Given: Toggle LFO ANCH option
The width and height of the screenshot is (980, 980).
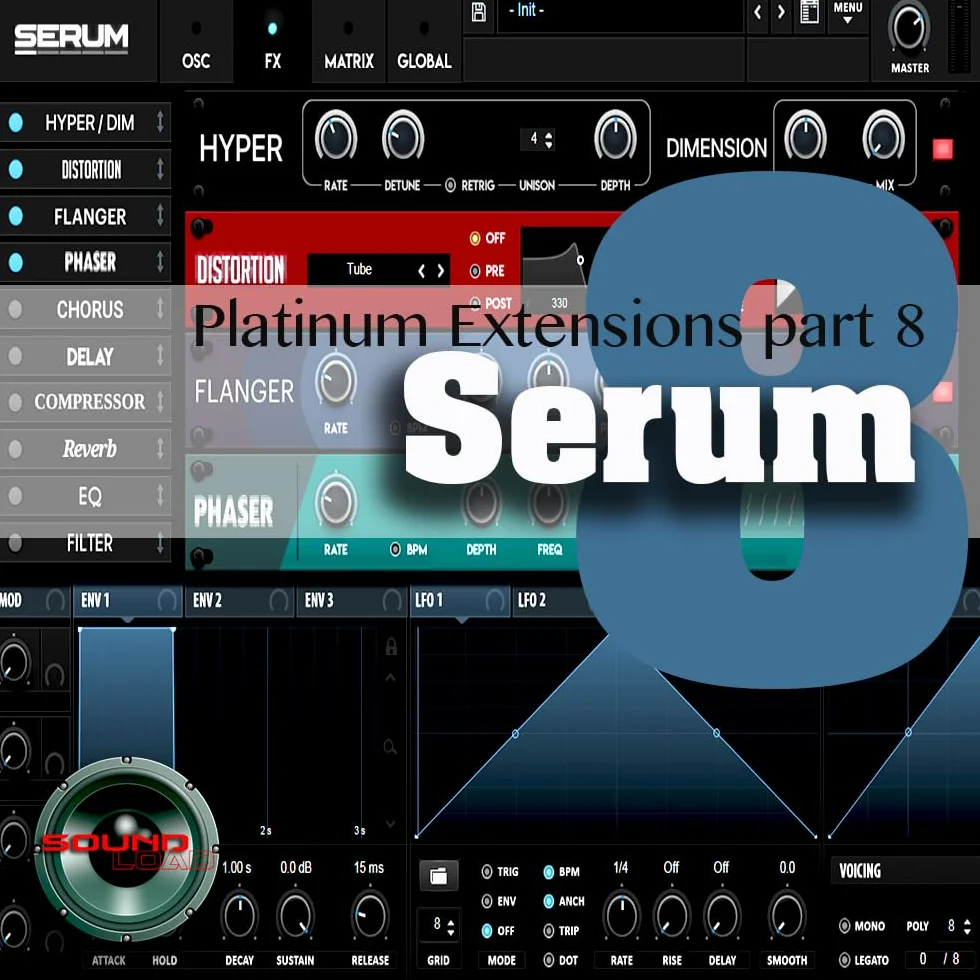Looking at the screenshot, I should point(549,901).
